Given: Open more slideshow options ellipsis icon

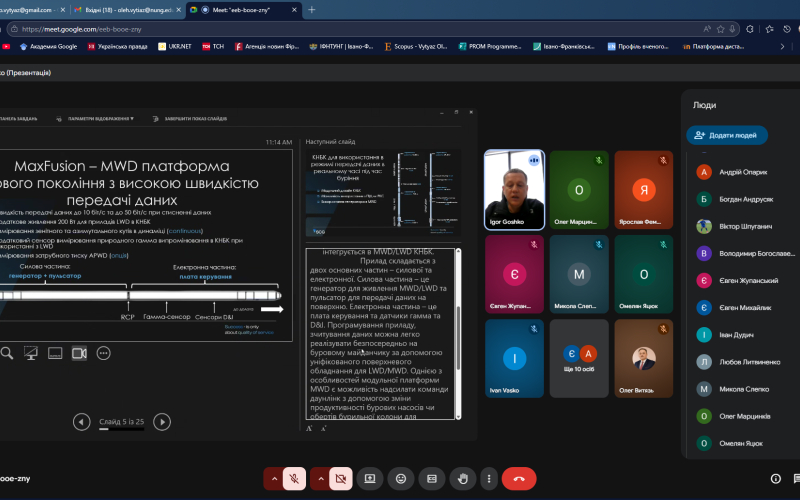Looking at the screenshot, I should click(104, 353).
